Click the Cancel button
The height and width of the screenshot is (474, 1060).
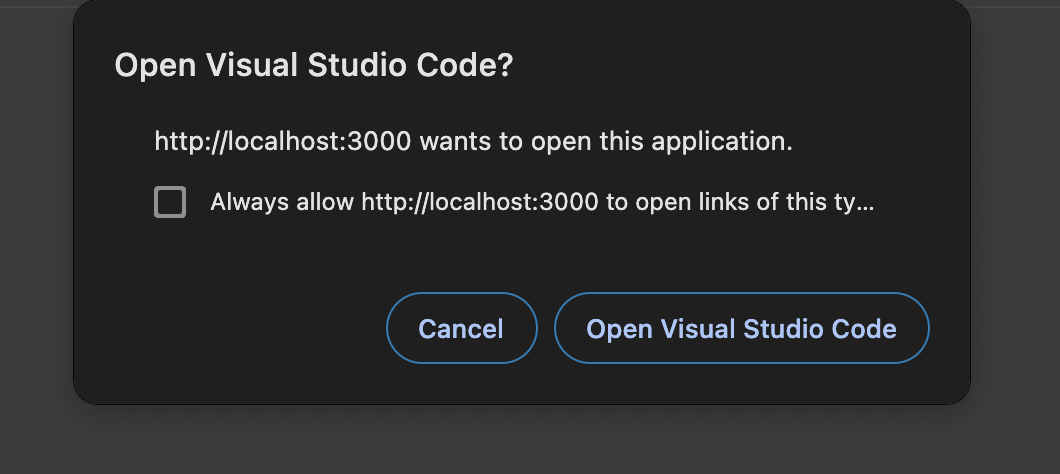pos(461,328)
